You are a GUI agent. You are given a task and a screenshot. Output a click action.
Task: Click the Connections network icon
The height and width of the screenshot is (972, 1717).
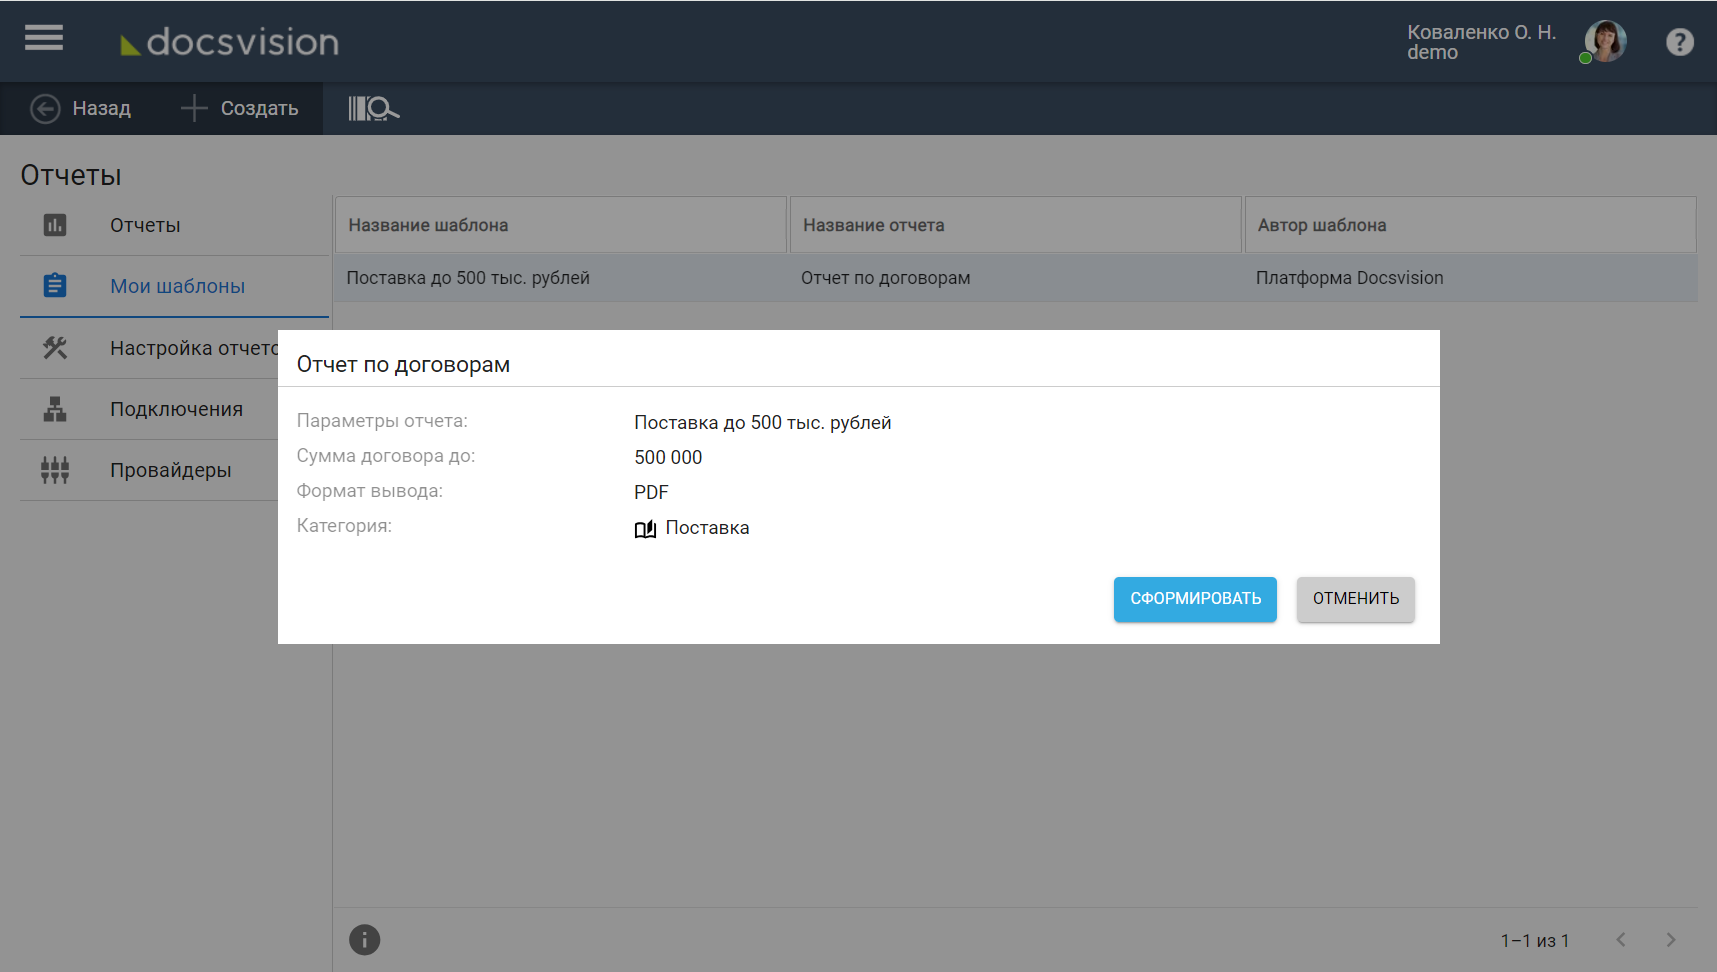click(x=55, y=409)
